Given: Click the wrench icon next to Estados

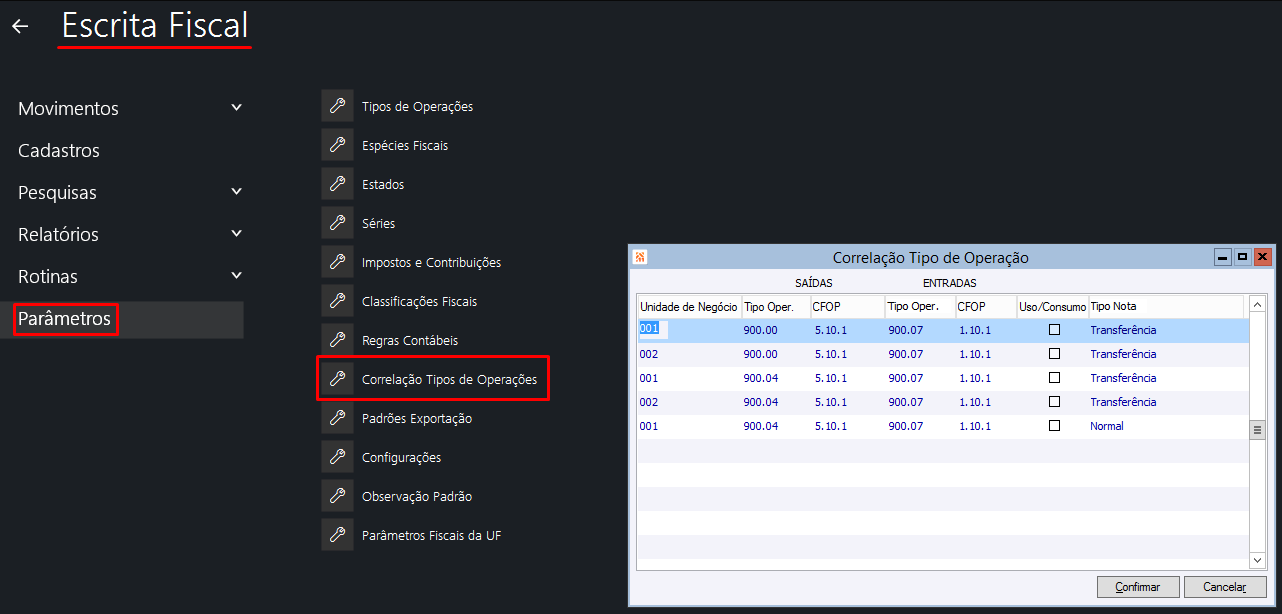Looking at the screenshot, I should click(338, 184).
